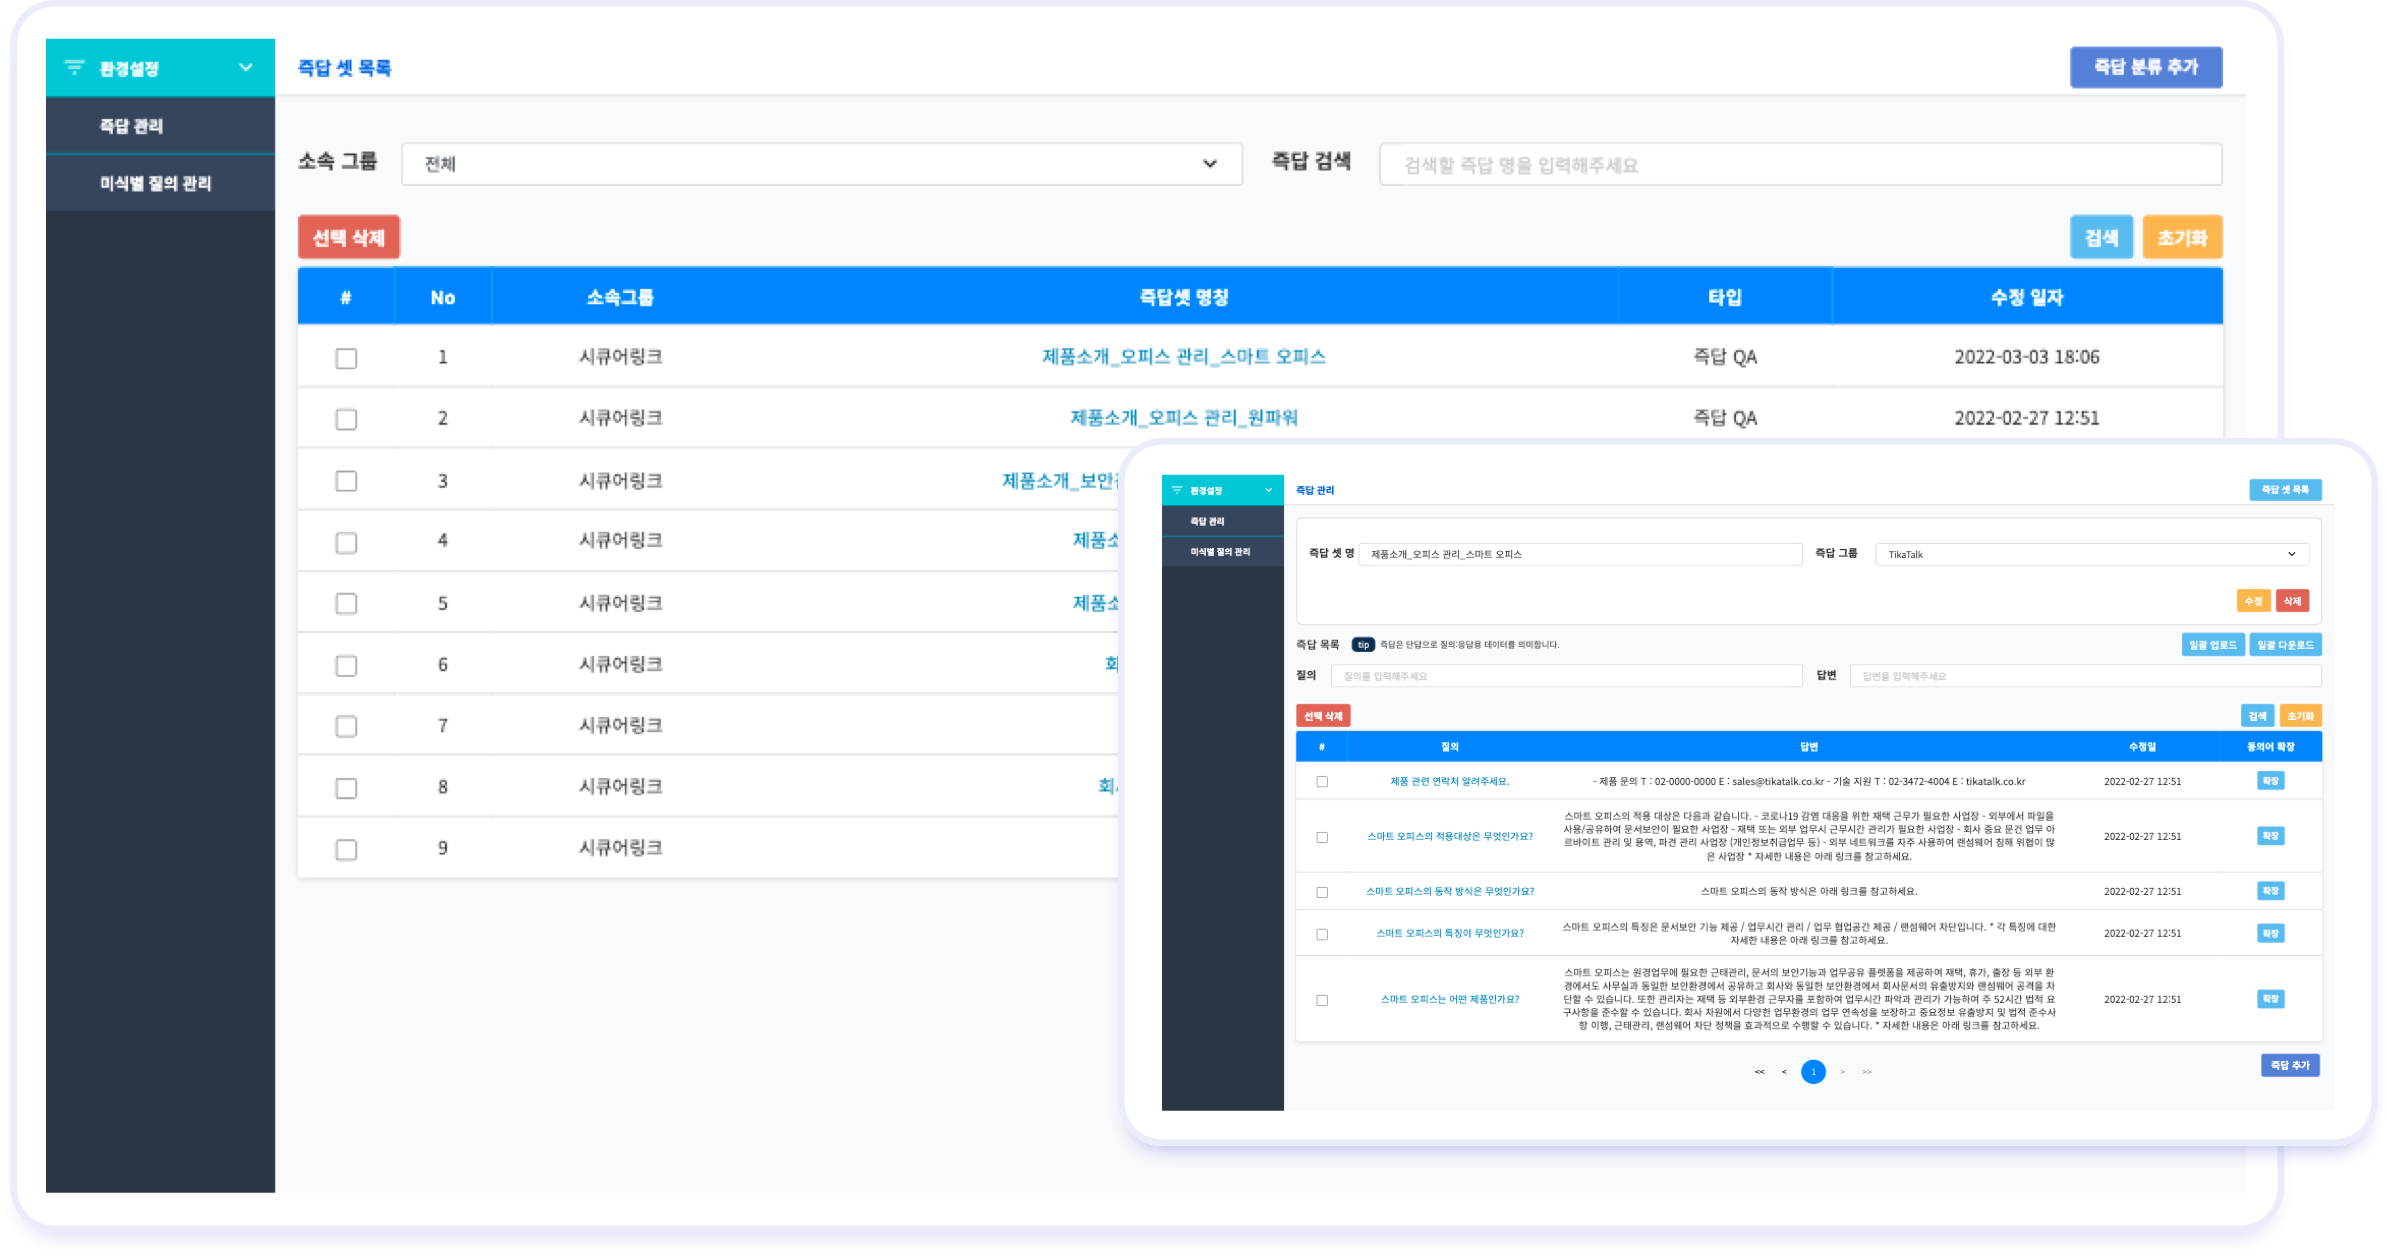Click 확장 button for '스마트 오피스의 특징이 무엇인가요?' row
The width and height of the screenshot is (2388, 1256).
tap(2270, 933)
